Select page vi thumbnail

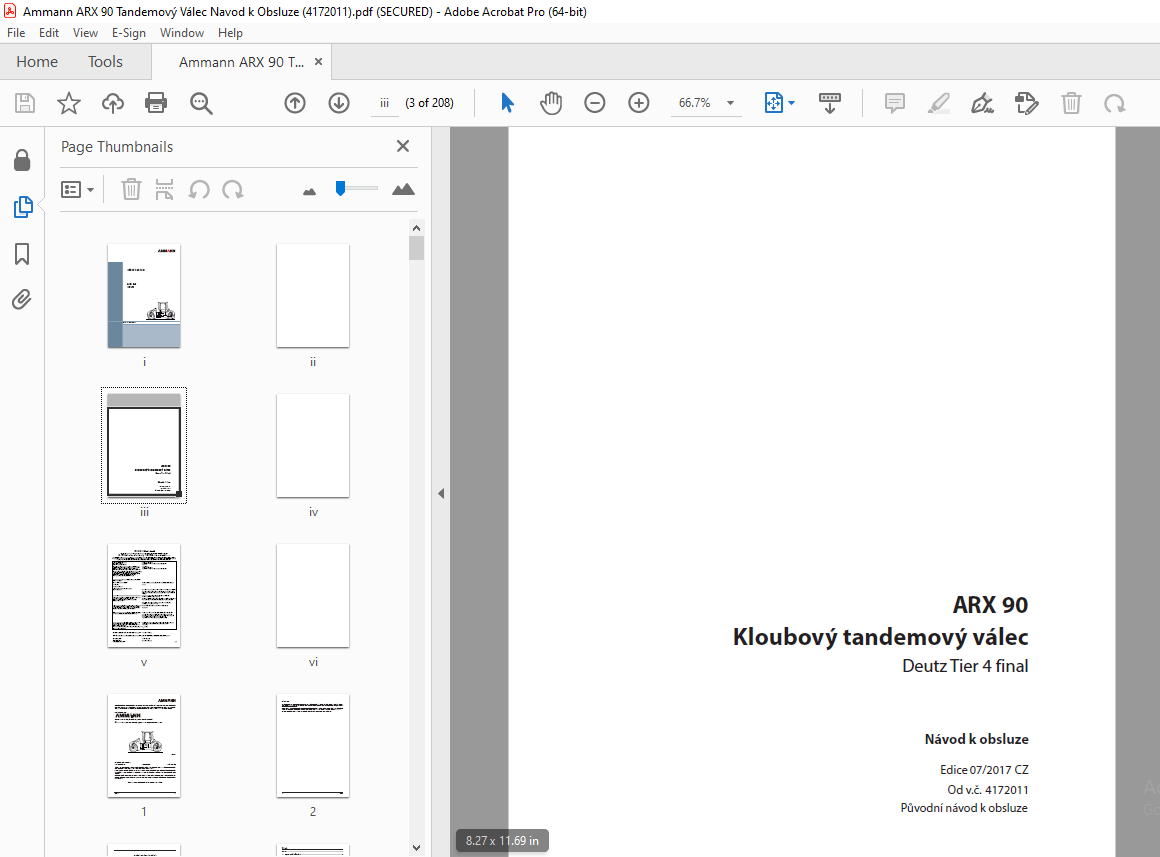(x=313, y=596)
